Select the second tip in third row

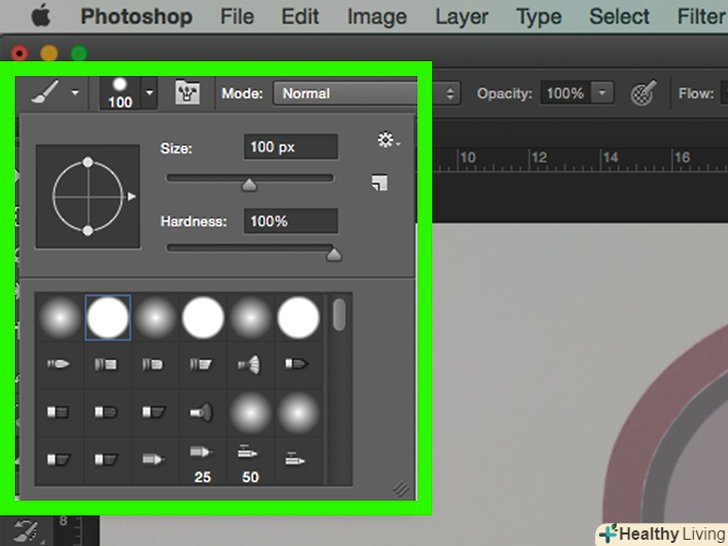point(108,412)
